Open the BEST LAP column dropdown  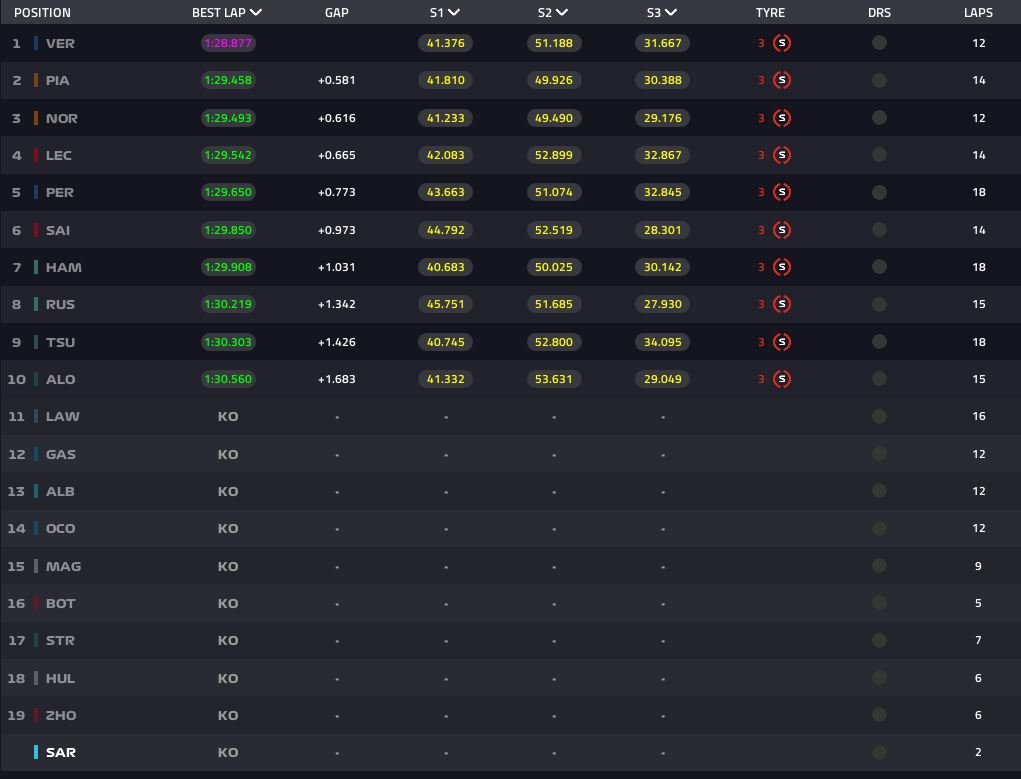(256, 13)
